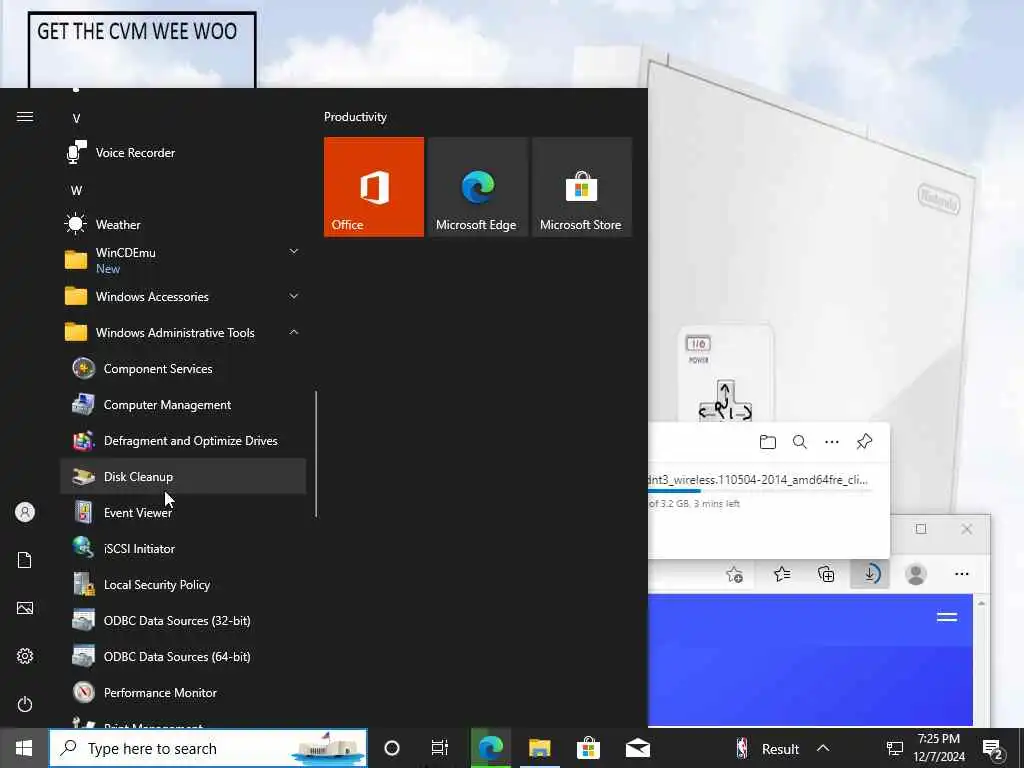Open ODBC Data Sources (64-bit)
Screen dimensions: 1024x768
(x=183, y=656)
